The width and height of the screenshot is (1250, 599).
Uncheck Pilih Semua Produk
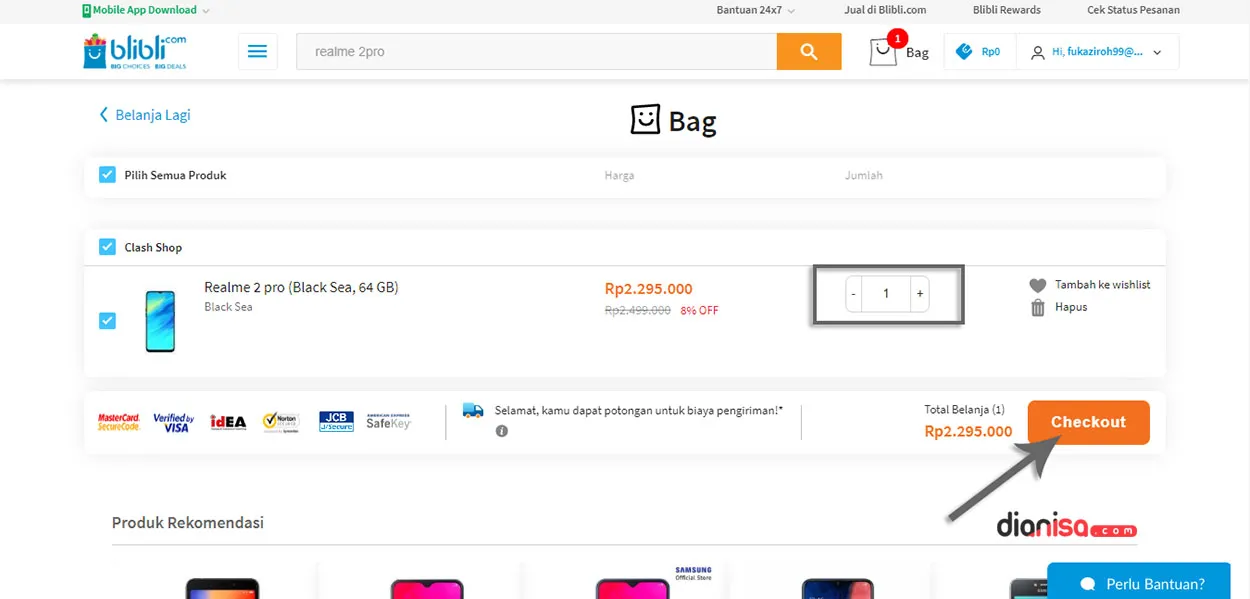pyautogui.click(x=107, y=174)
